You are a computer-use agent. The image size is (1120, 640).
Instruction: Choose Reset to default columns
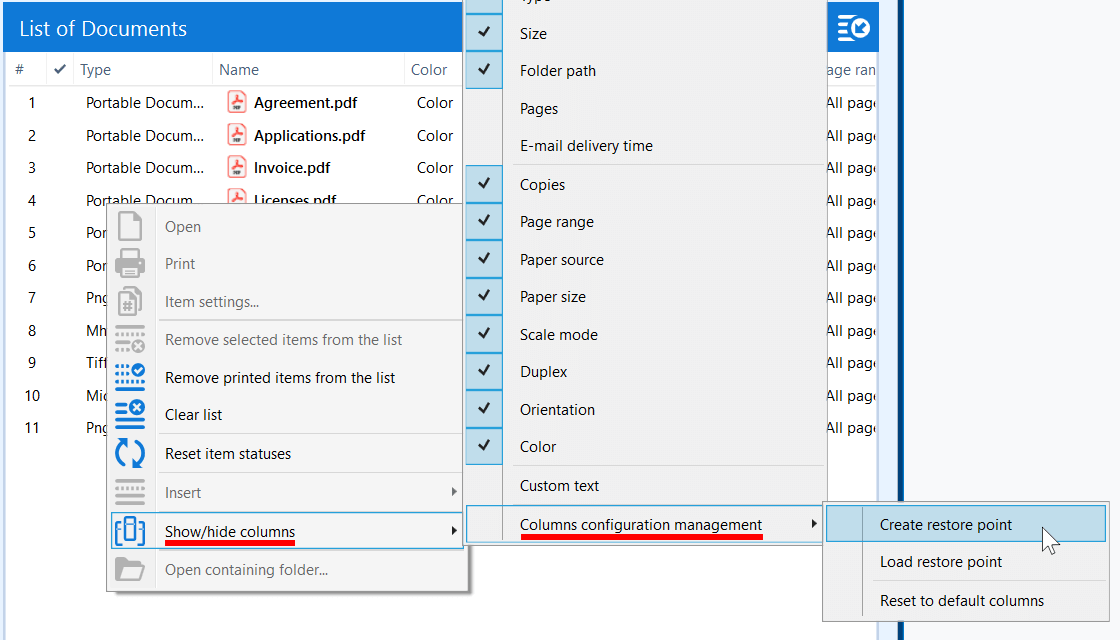[961, 601]
